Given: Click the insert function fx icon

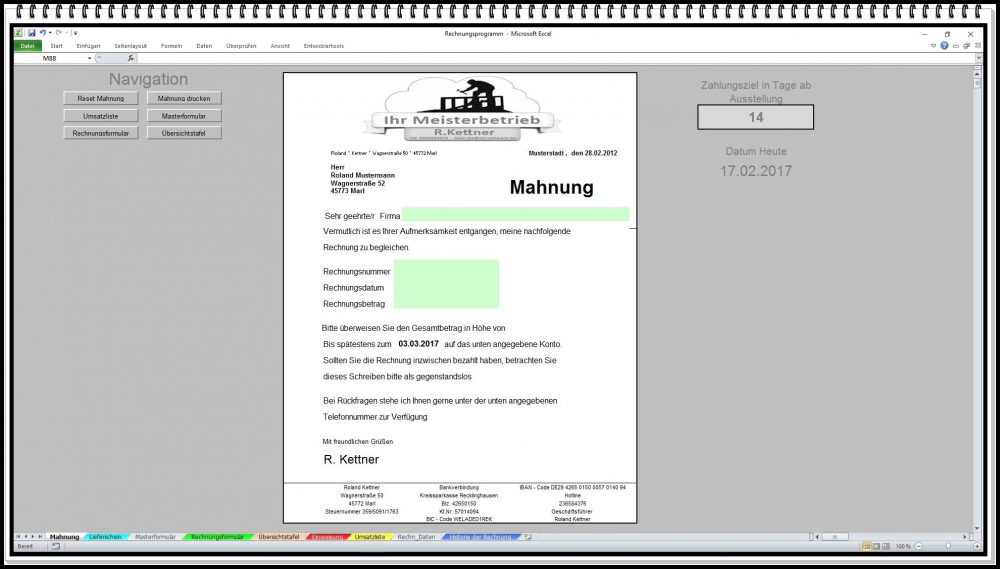Looking at the screenshot, I should [130, 58].
